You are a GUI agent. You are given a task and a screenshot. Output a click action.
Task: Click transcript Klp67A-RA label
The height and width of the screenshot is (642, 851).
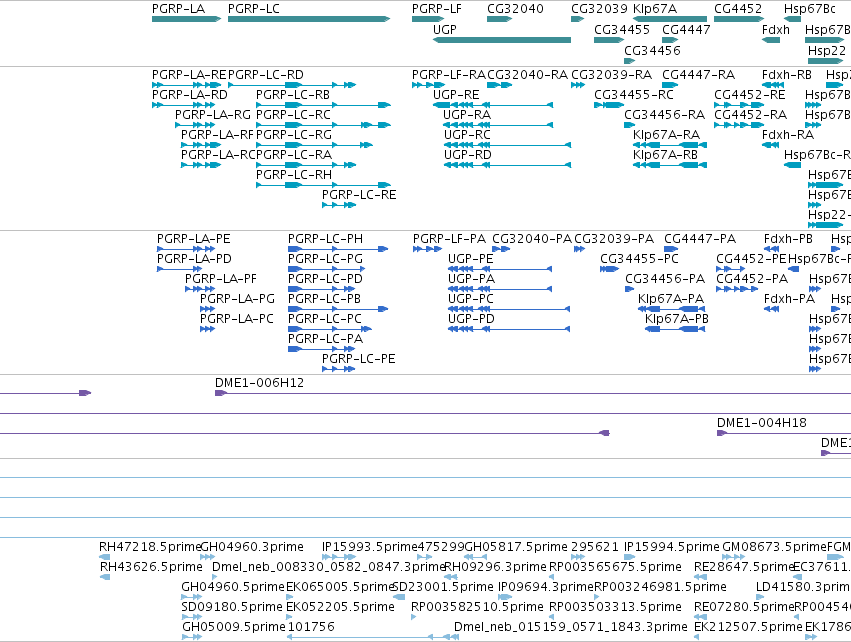point(666,134)
